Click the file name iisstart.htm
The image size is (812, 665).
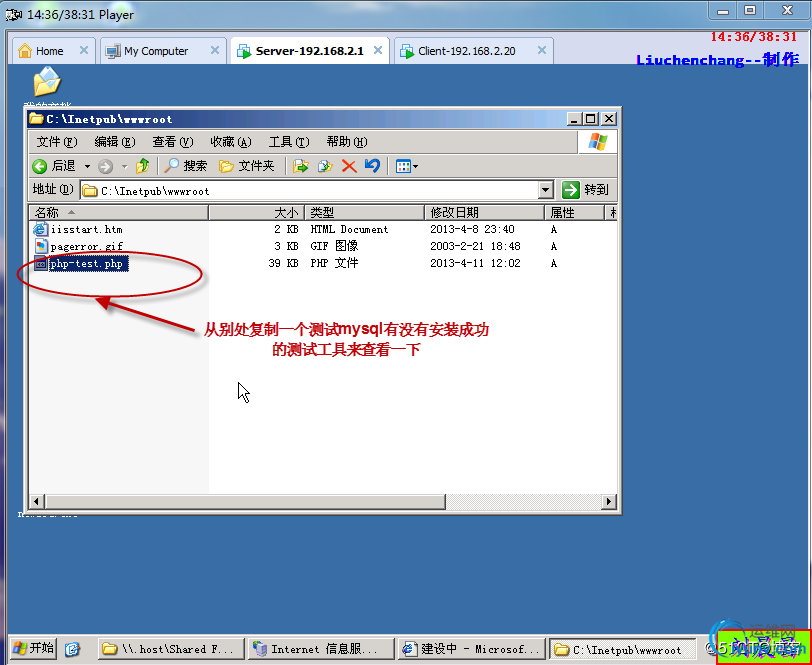pyautogui.click(x=86, y=229)
